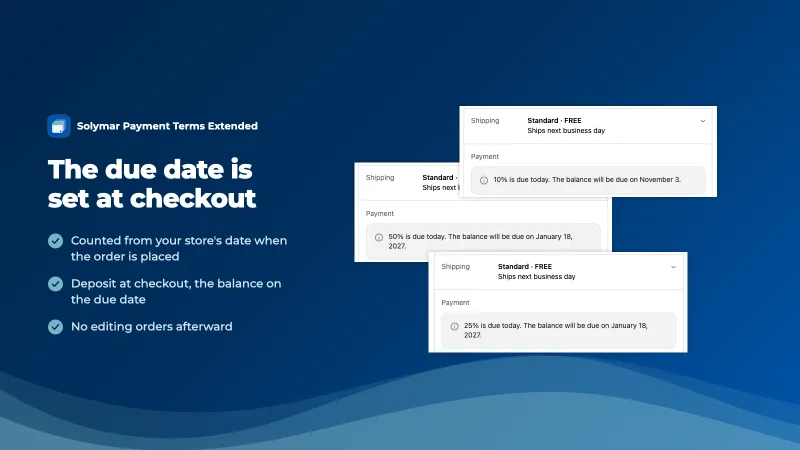Click the text 'Deposit at checkout, the balance on the due date'
The image size is (800, 450).
[176, 291]
